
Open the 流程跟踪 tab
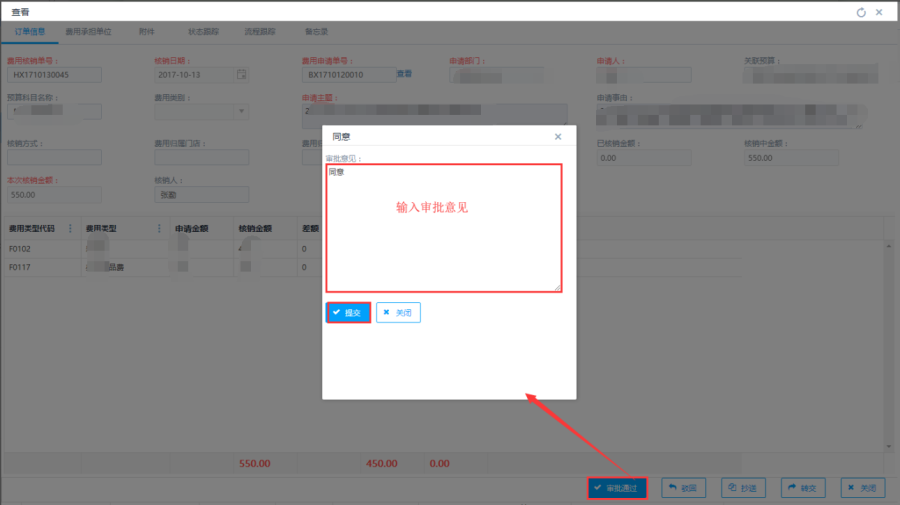click(259, 32)
